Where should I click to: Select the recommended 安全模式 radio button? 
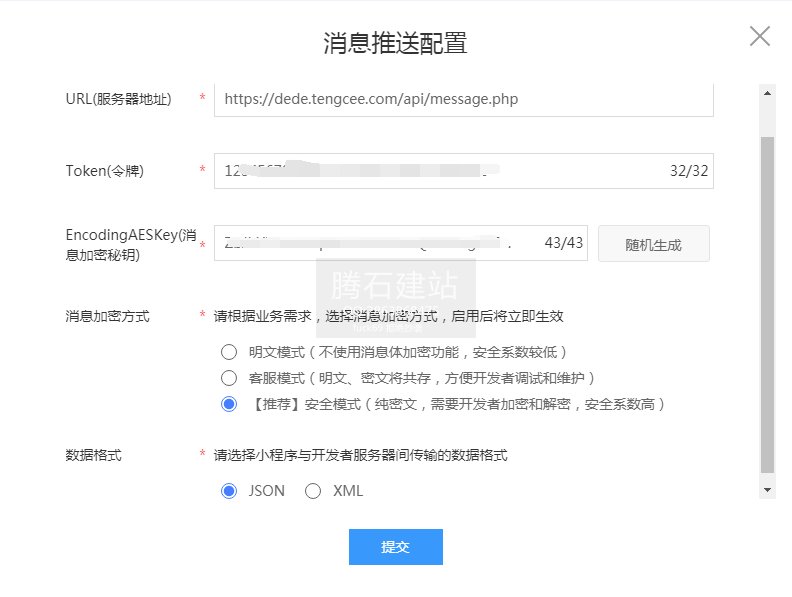pyautogui.click(x=229, y=404)
